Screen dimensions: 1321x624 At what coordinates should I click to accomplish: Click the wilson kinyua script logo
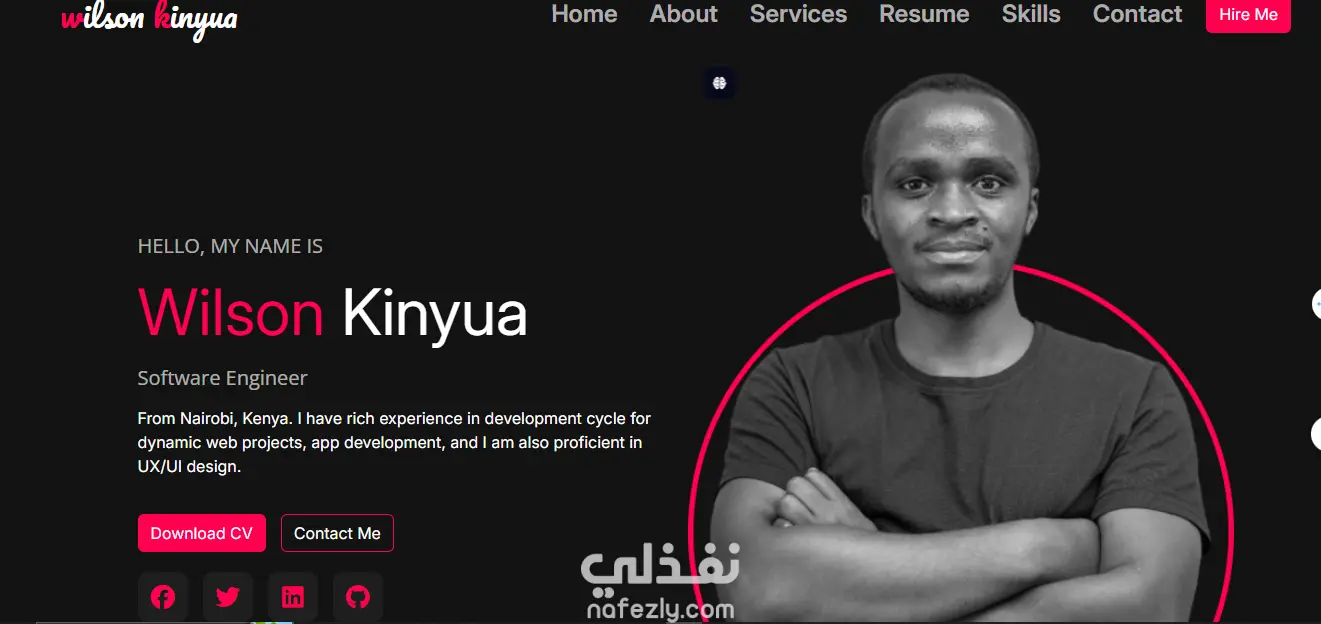(150, 18)
